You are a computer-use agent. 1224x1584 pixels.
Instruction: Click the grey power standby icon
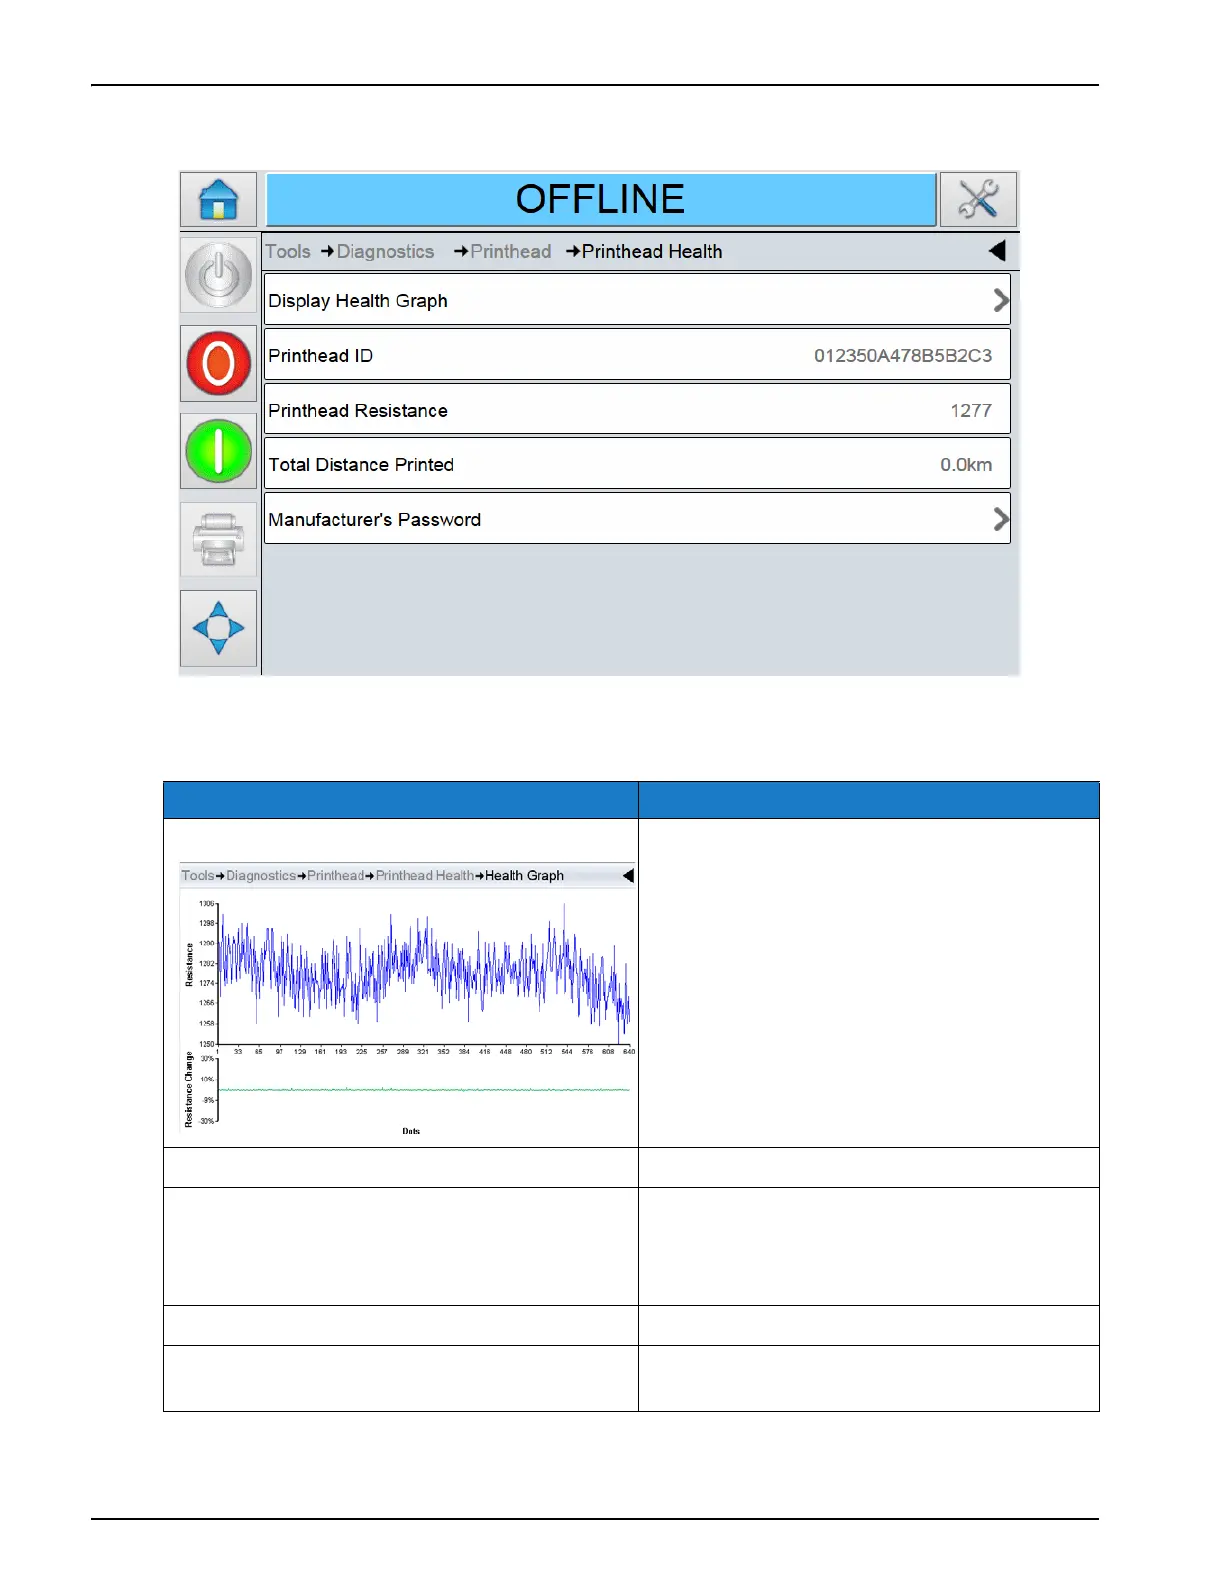coord(218,275)
